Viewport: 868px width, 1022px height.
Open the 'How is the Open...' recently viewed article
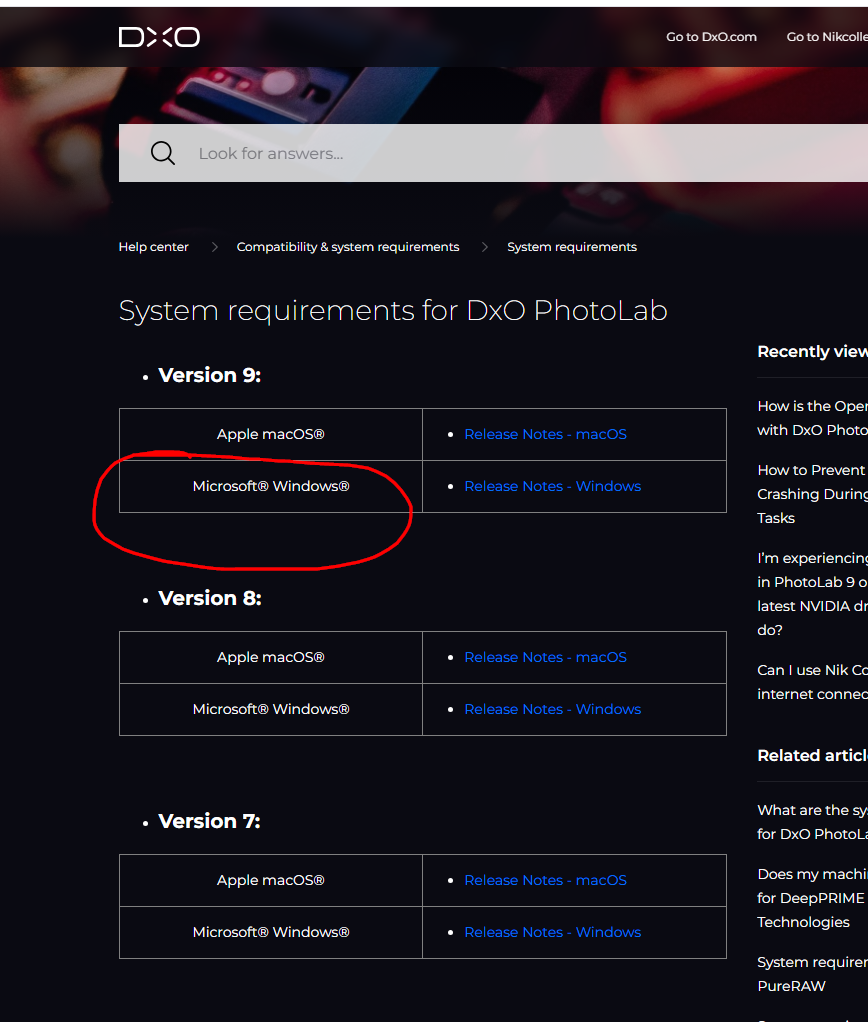tap(811, 418)
